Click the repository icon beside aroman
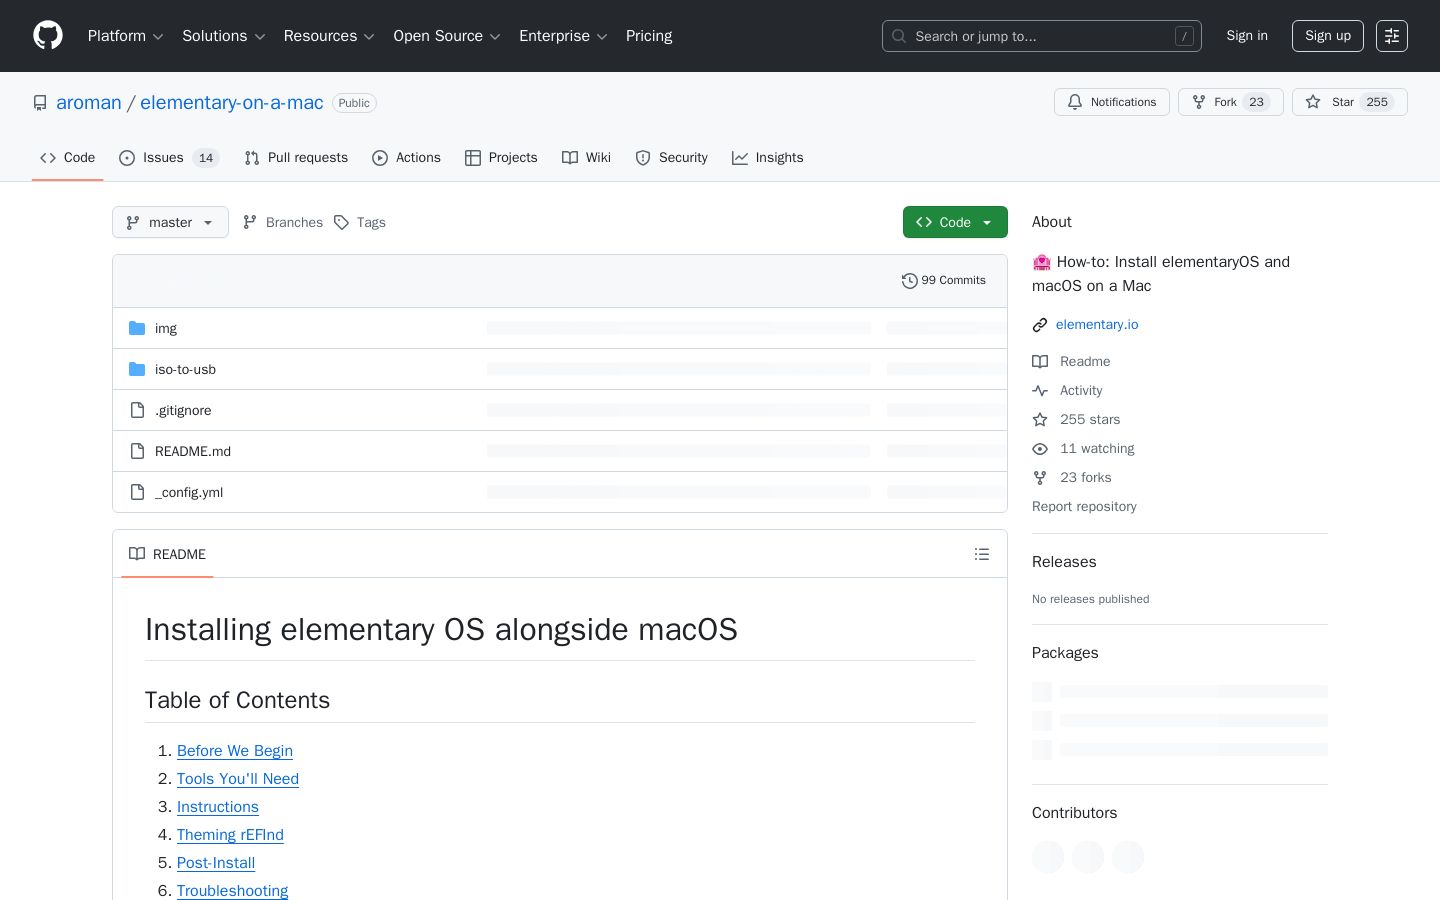Image resolution: width=1440 pixels, height=900 pixels. pyautogui.click(x=40, y=103)
